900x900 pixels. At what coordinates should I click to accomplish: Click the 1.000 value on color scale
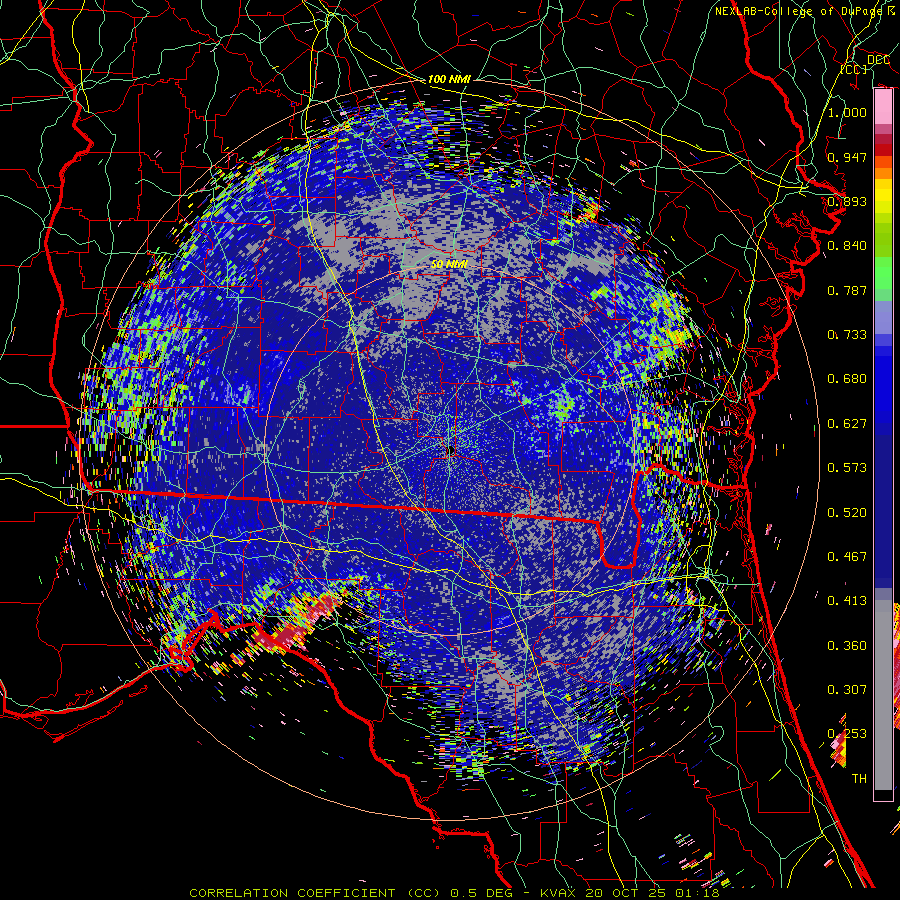tap(847, 112)
